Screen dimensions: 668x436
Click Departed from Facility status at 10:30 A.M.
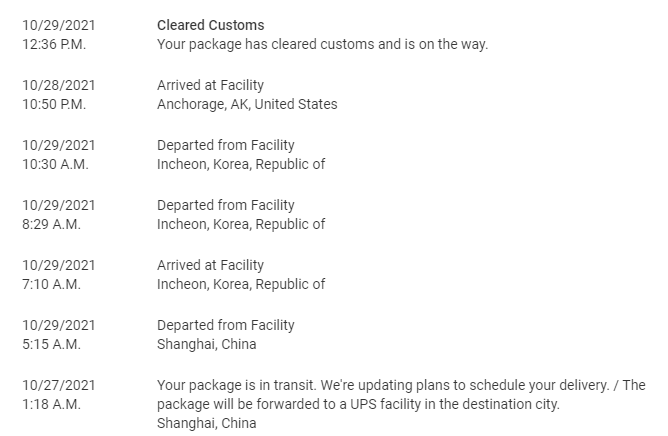click(226, 145)
